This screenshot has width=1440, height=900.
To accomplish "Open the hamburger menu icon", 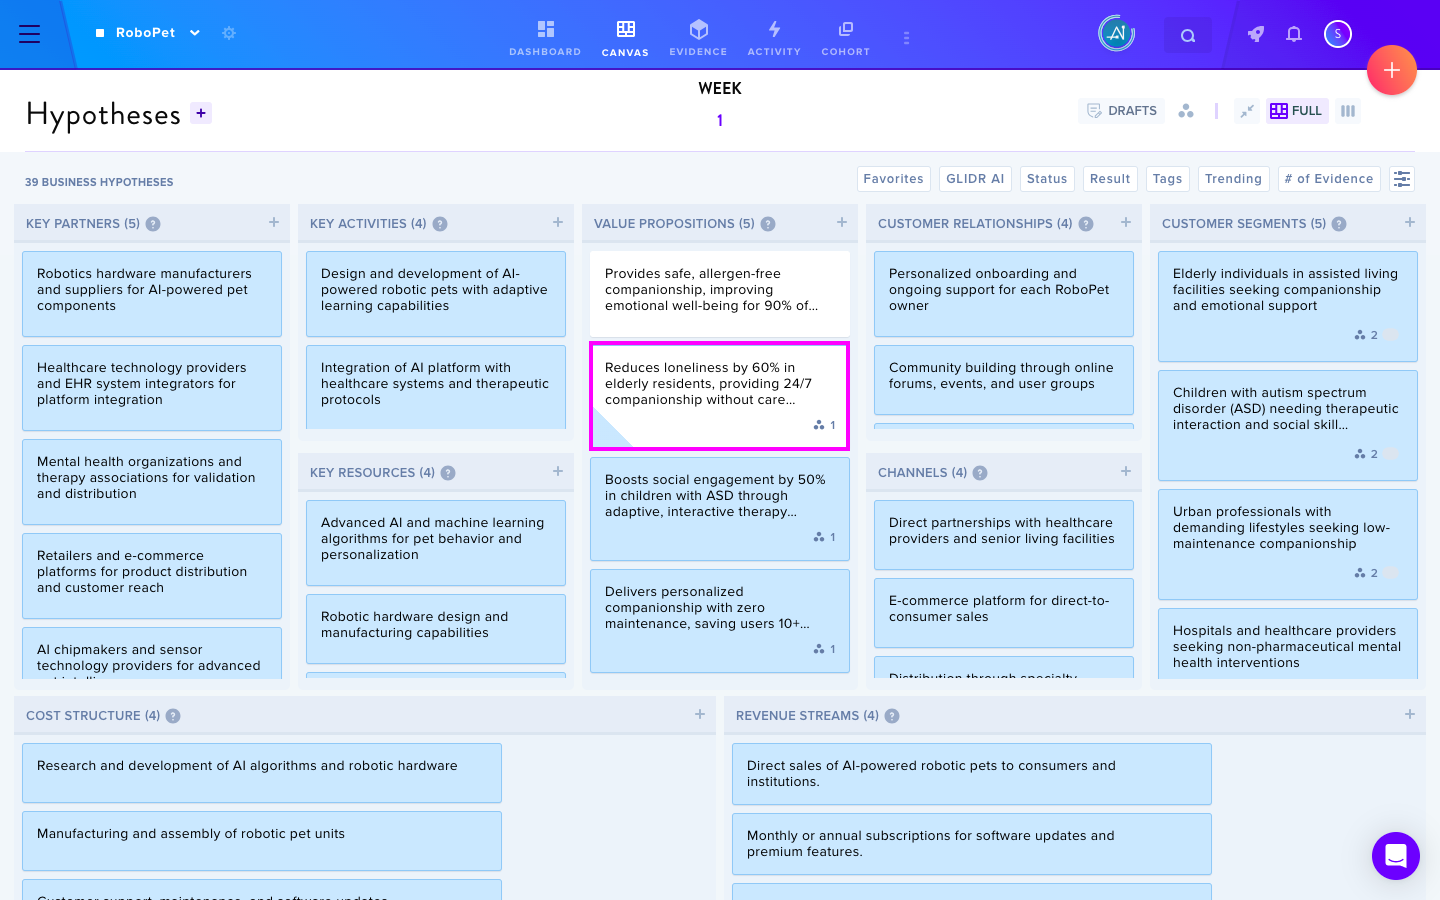I will (30, 34).
